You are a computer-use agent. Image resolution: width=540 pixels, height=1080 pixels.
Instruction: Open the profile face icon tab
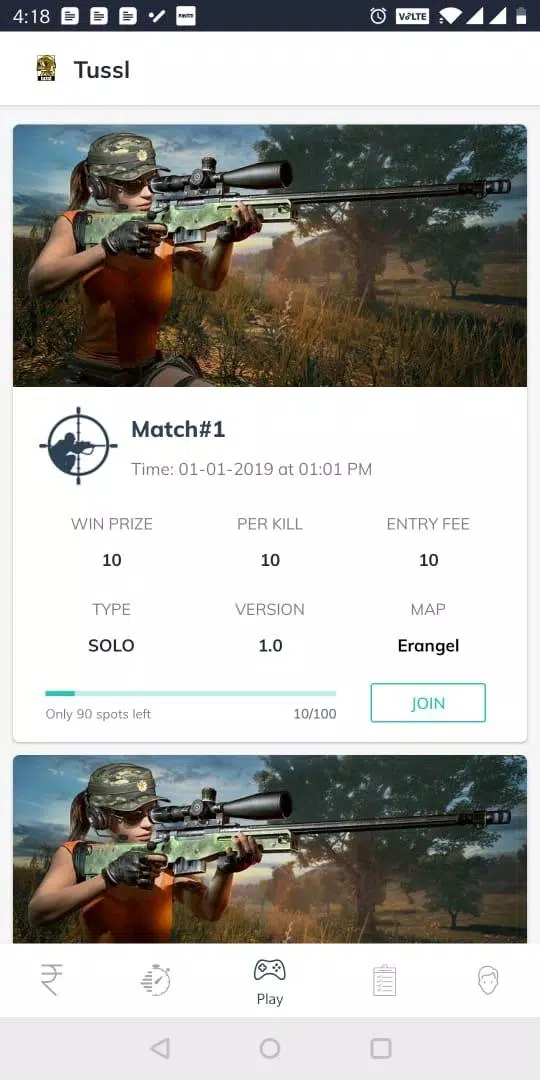[x=488, y=979]
